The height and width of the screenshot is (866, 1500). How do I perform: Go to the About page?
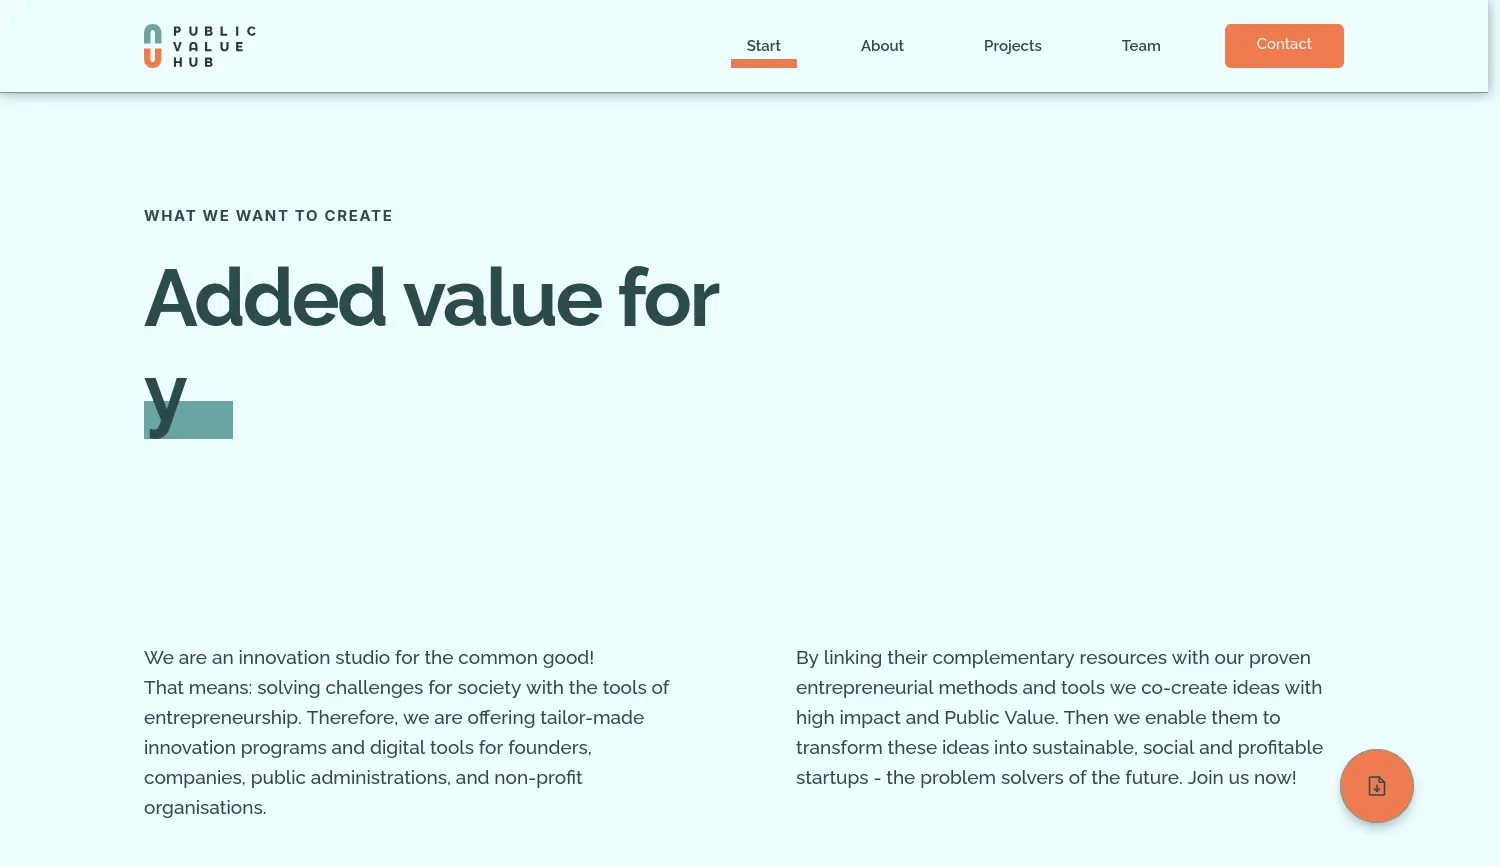(x=882, y=46)
